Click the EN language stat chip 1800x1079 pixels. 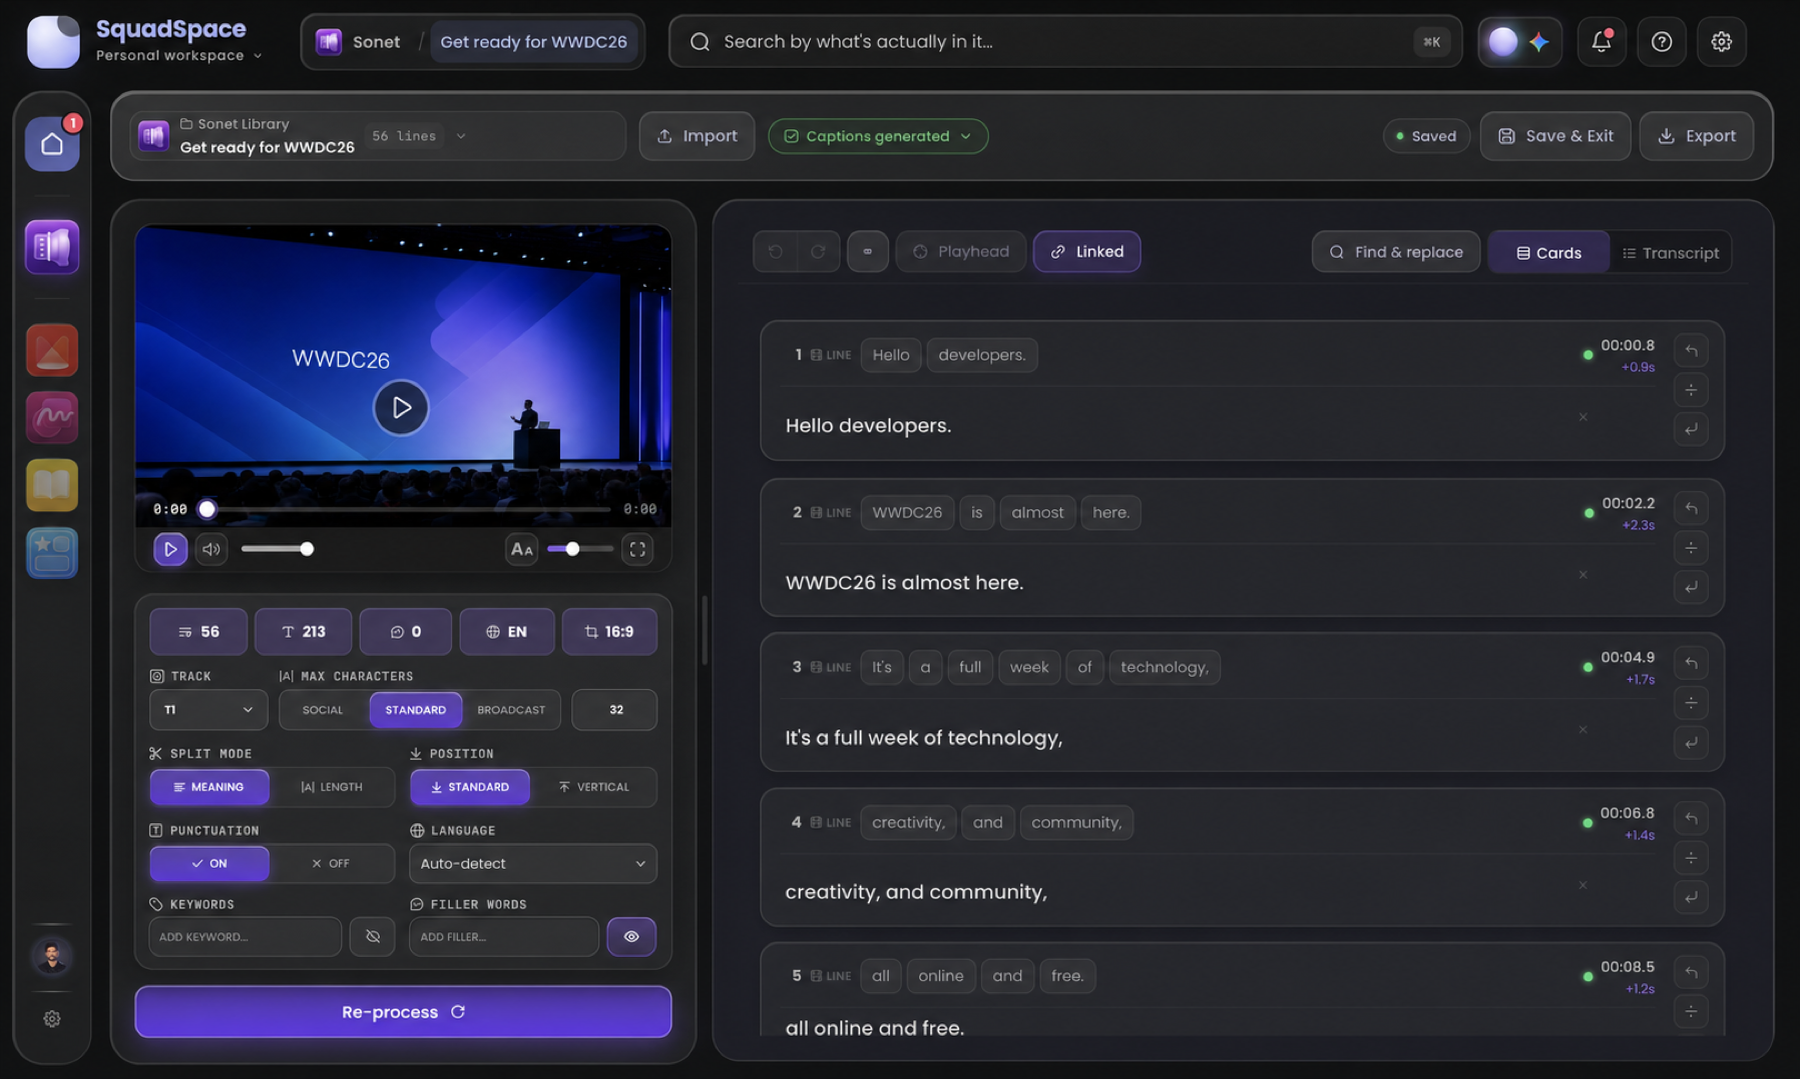[x=507, y=632]
